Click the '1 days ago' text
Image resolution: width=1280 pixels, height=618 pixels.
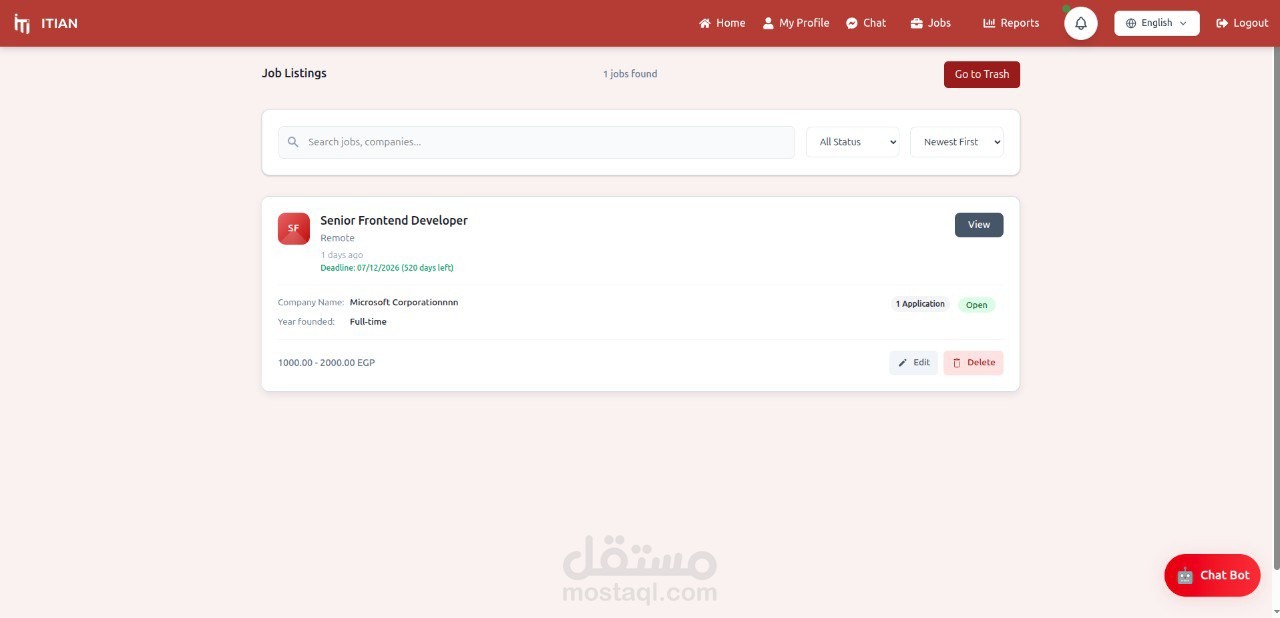(342, 255)
